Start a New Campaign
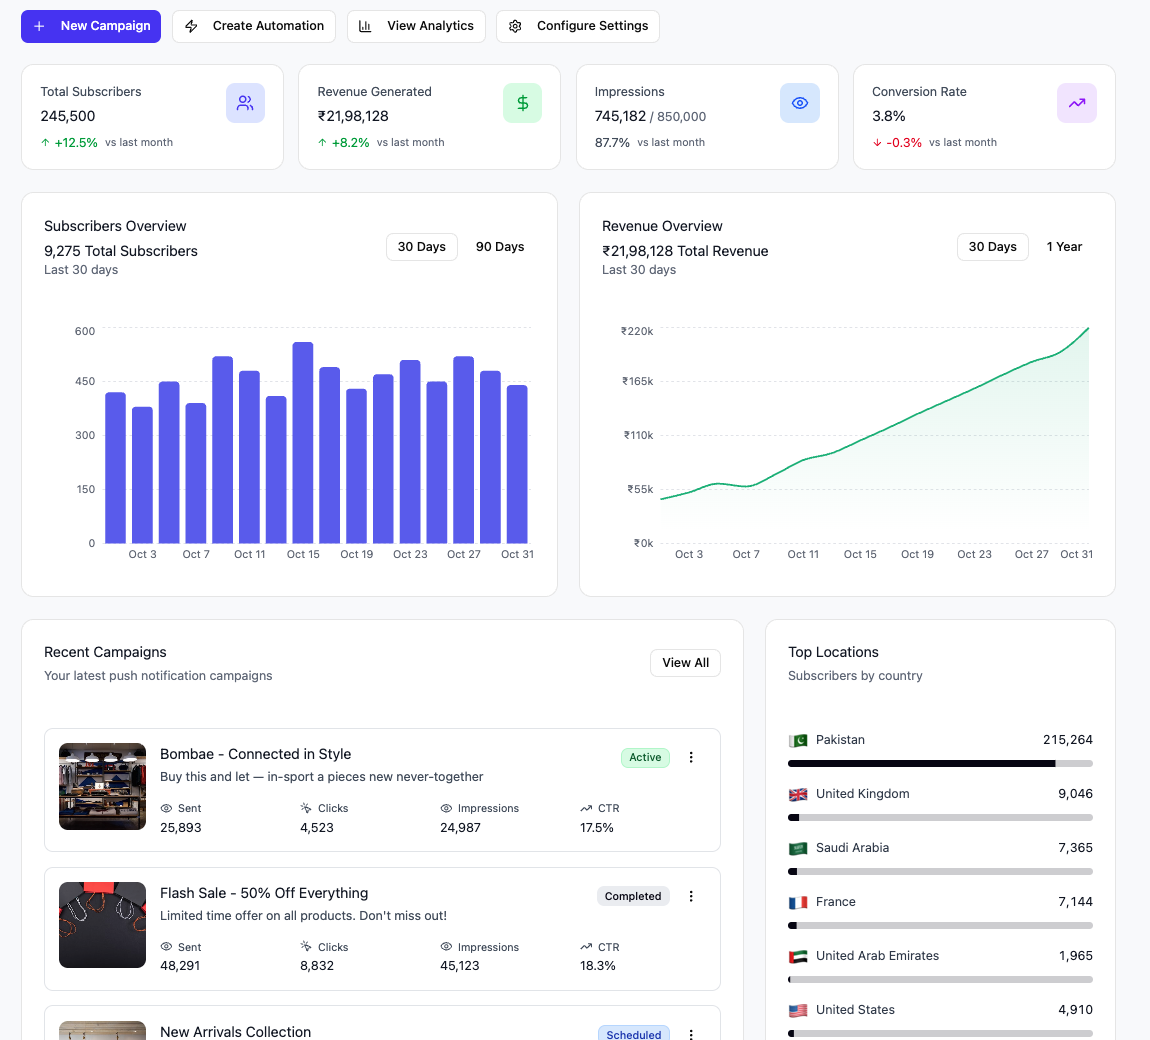 point(92,26)
